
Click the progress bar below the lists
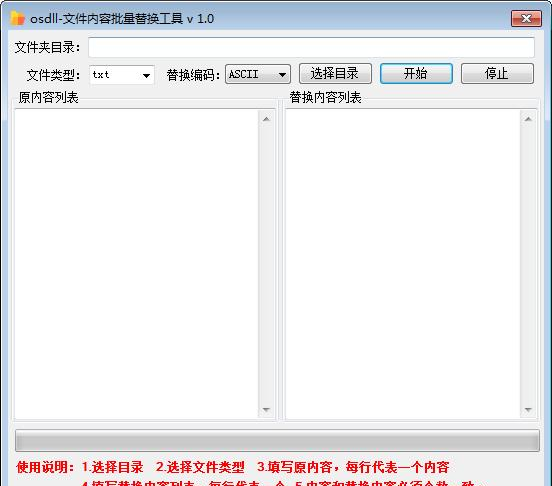click(277, 440)
